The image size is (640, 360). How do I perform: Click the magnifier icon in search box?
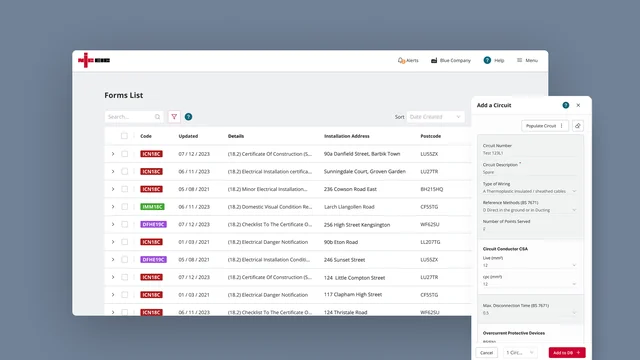point(158,117)
